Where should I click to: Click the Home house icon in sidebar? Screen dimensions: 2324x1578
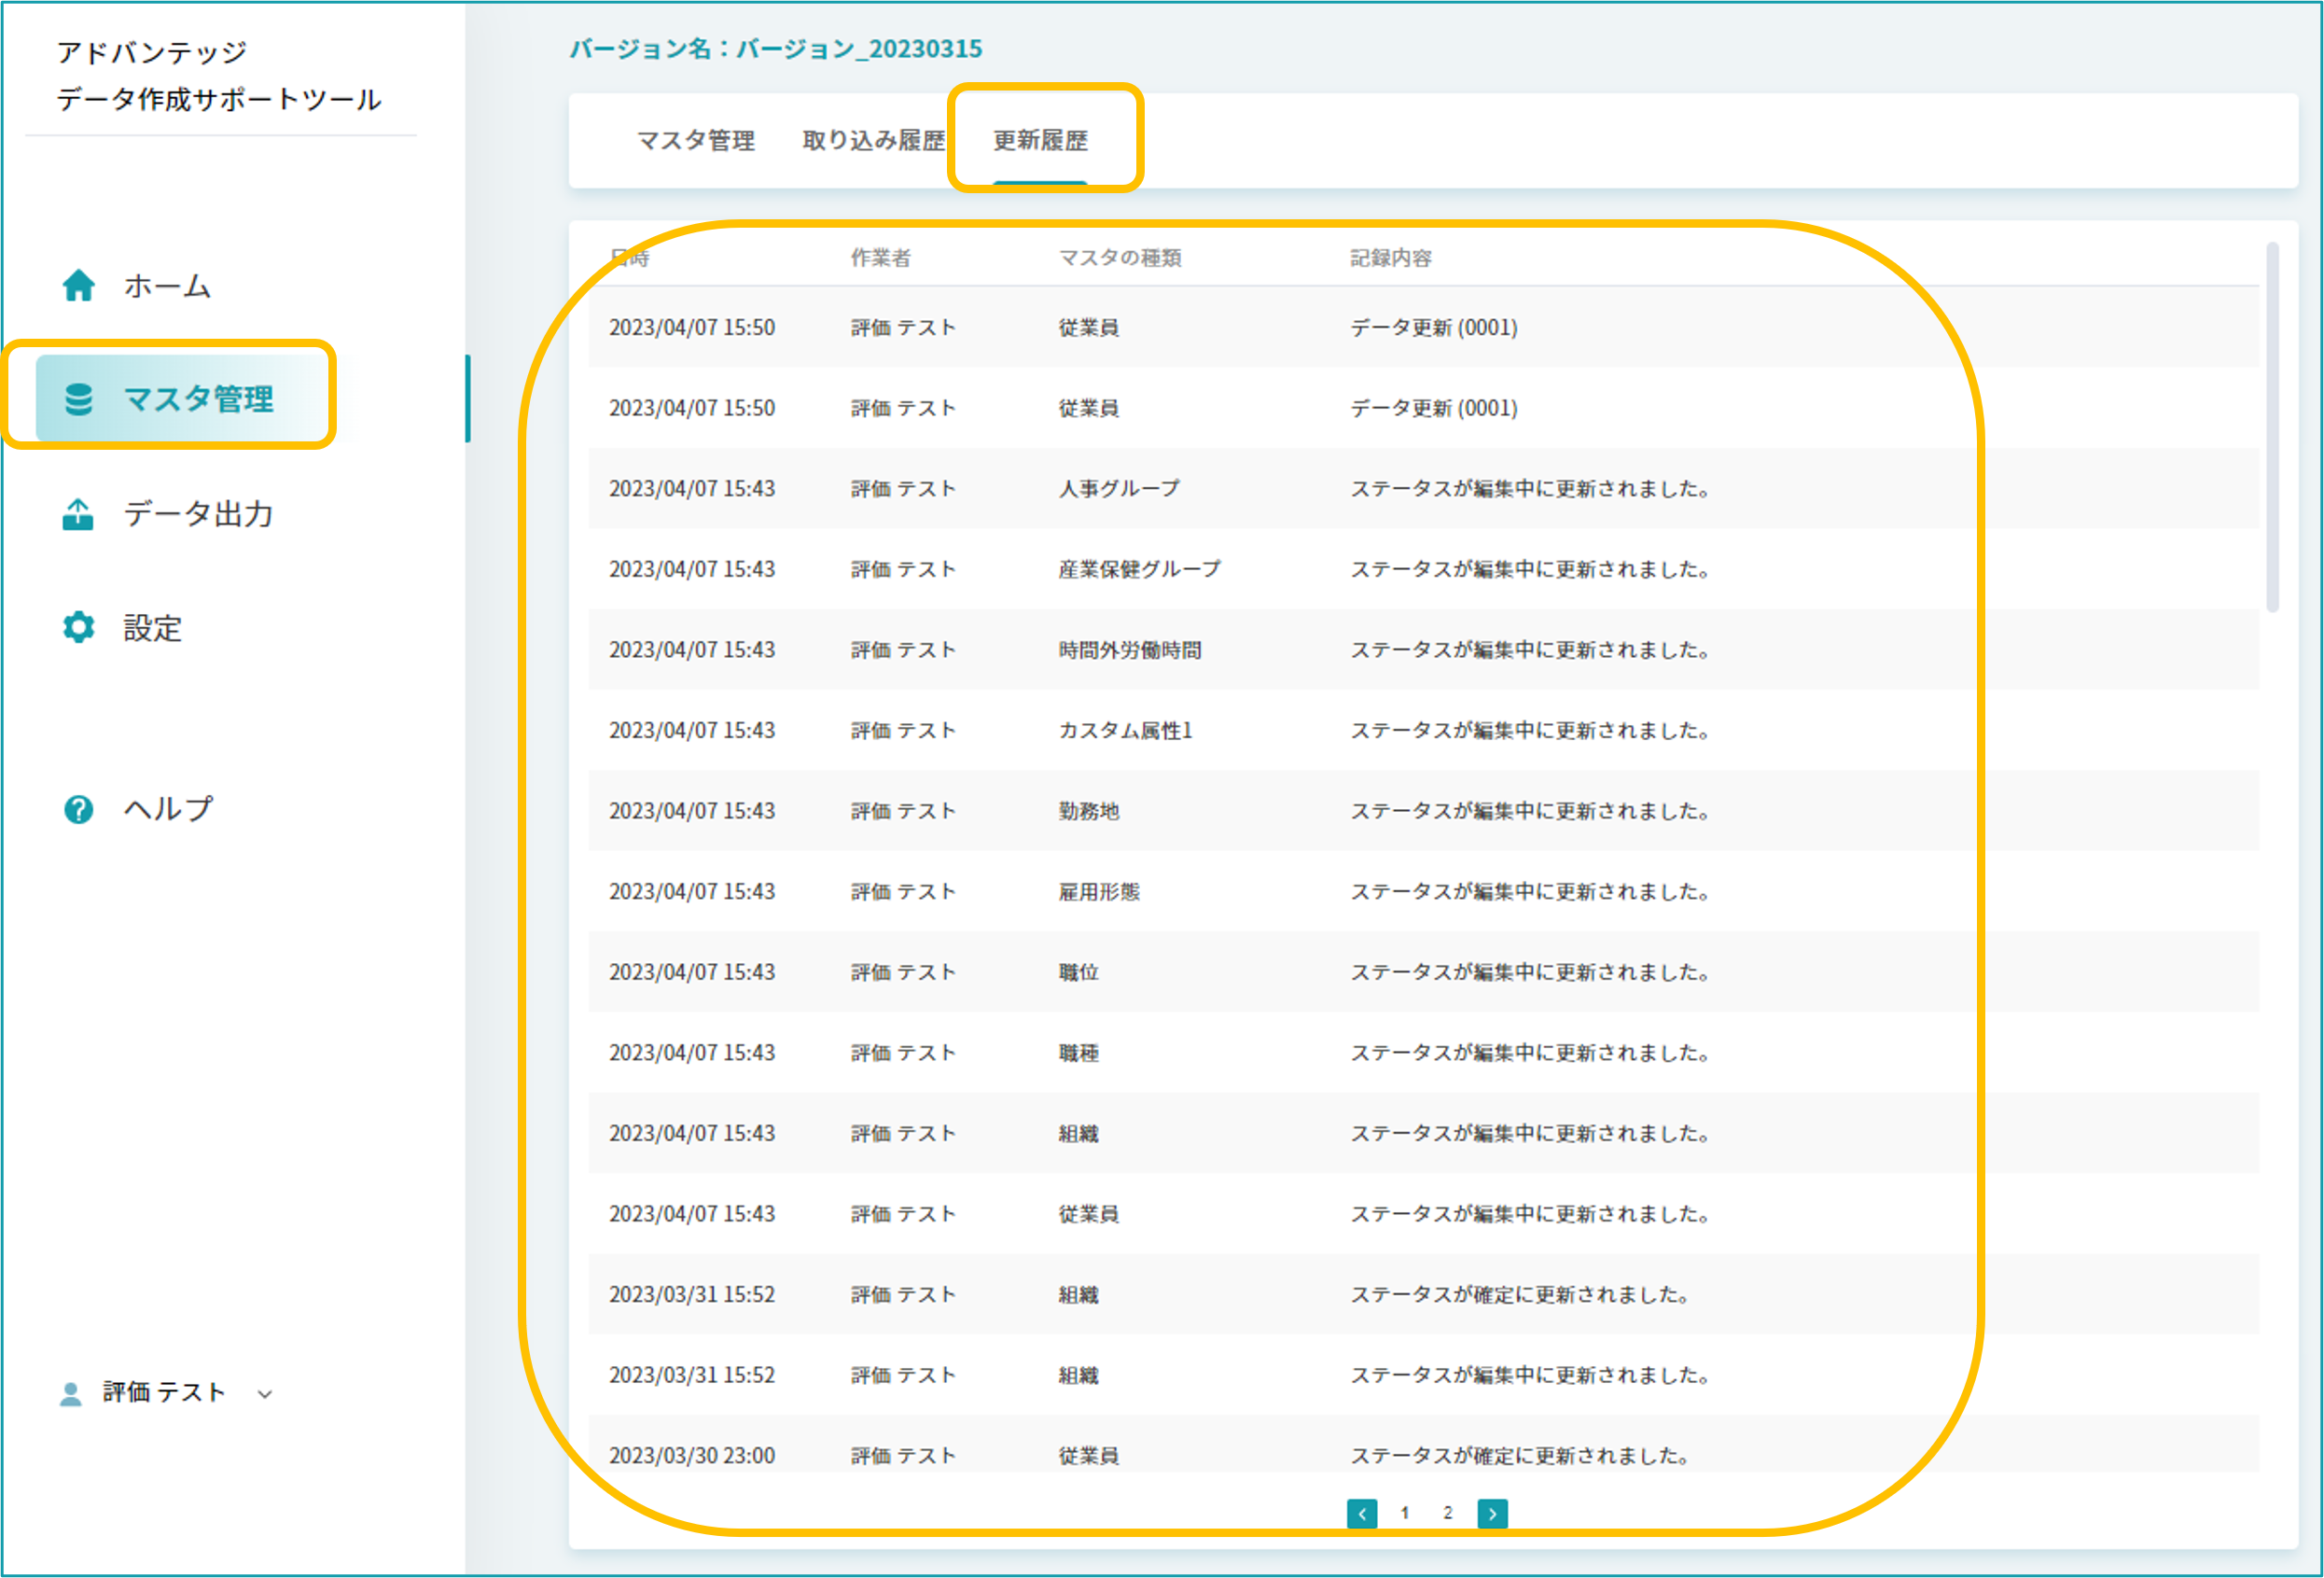(x=78, y=286)
